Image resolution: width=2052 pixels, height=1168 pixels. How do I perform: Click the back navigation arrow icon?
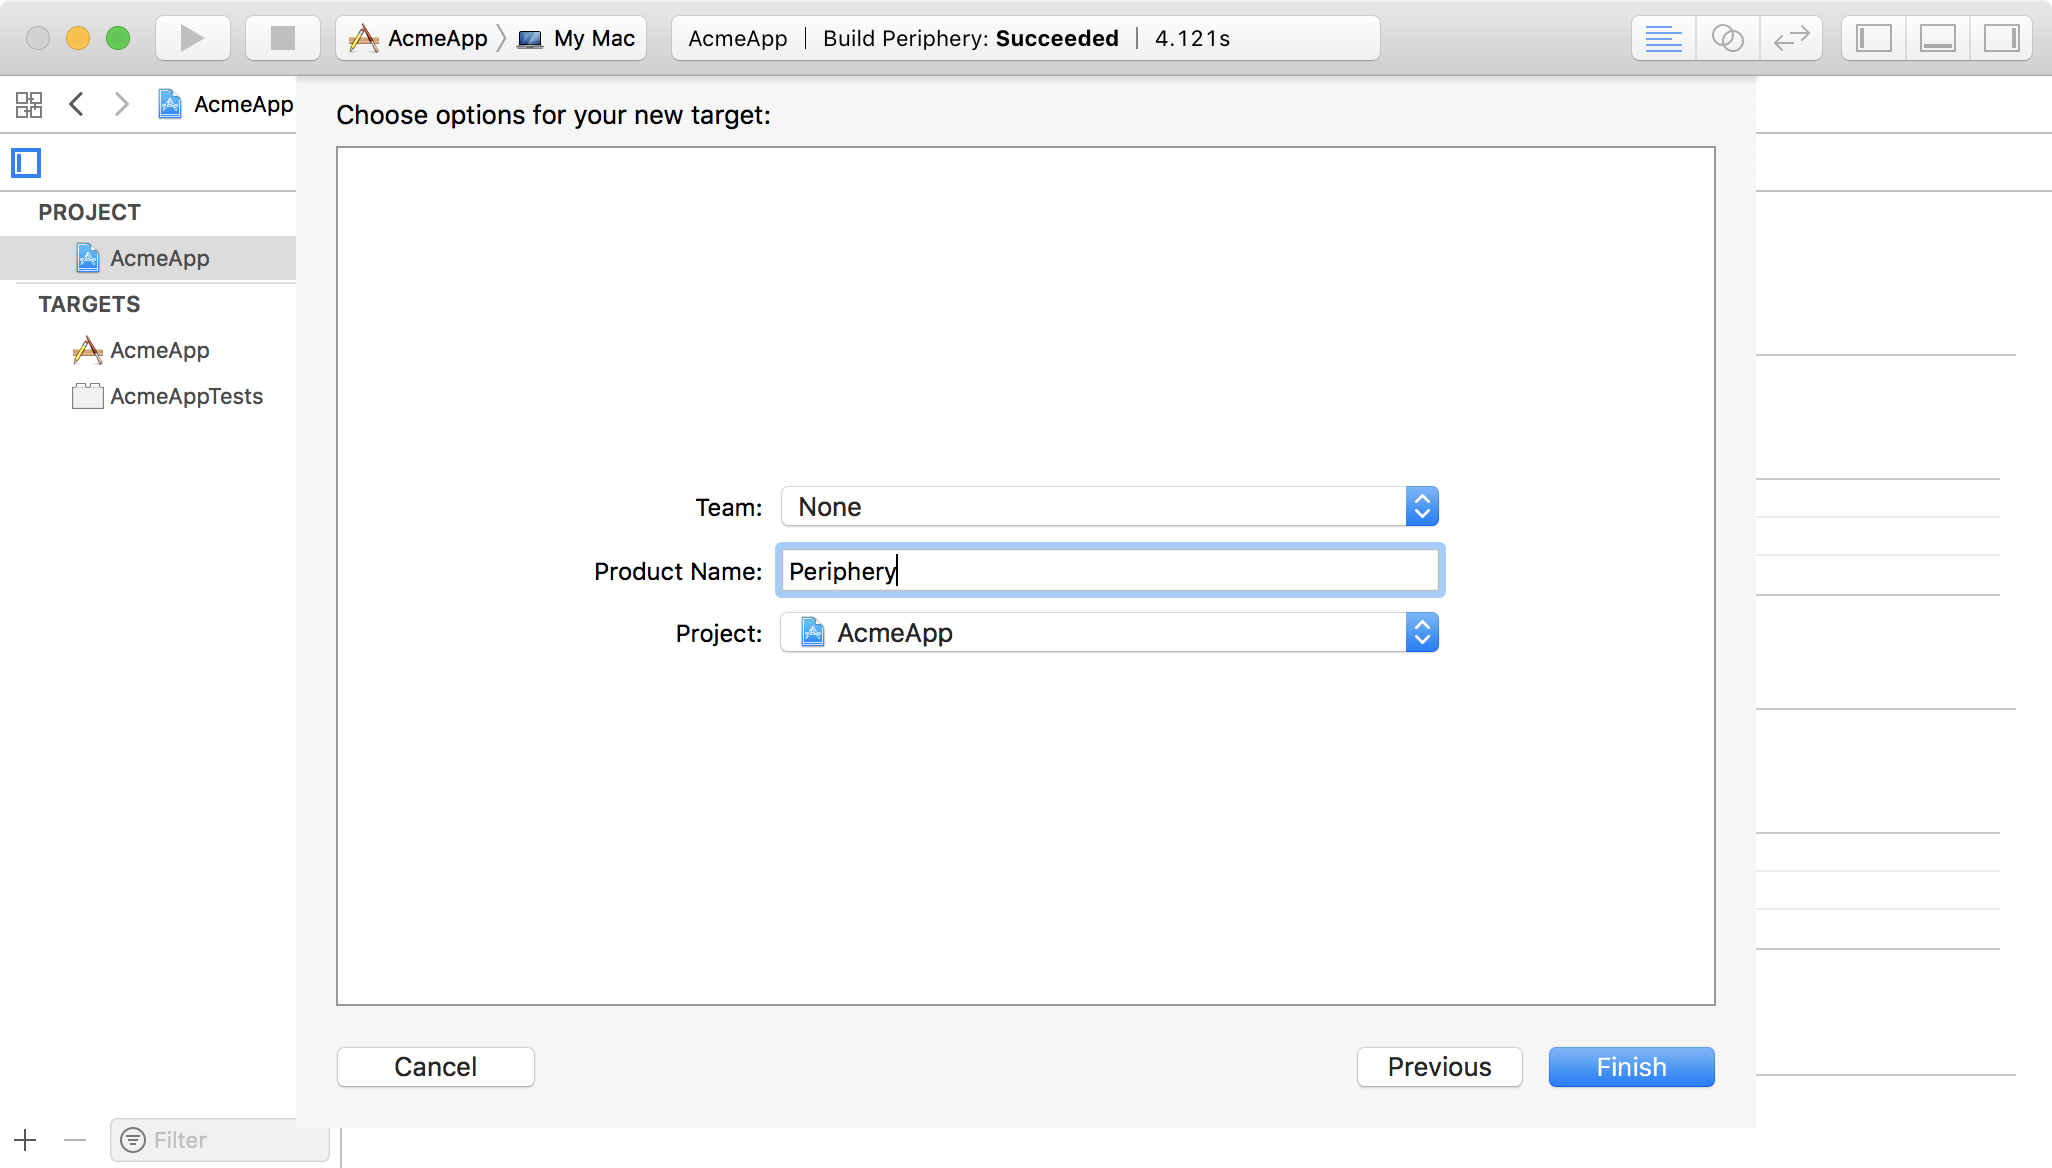coord(78,104)
